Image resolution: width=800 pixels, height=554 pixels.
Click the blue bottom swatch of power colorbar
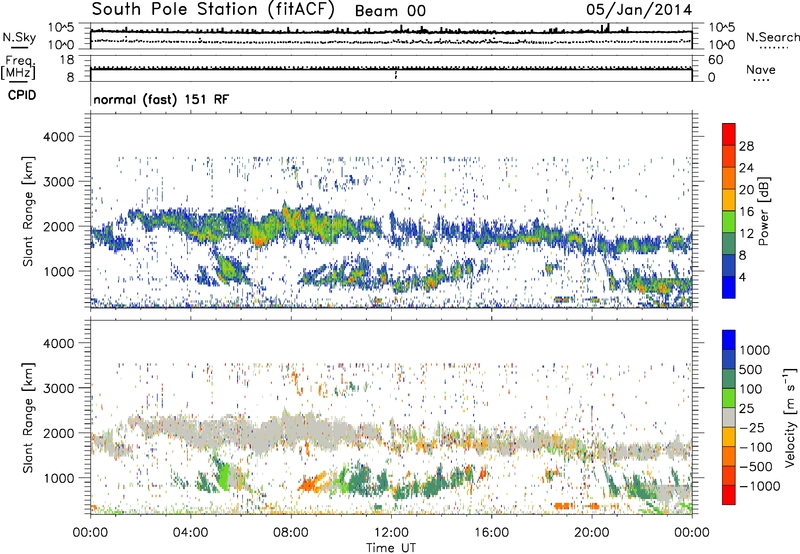(729, 287)
